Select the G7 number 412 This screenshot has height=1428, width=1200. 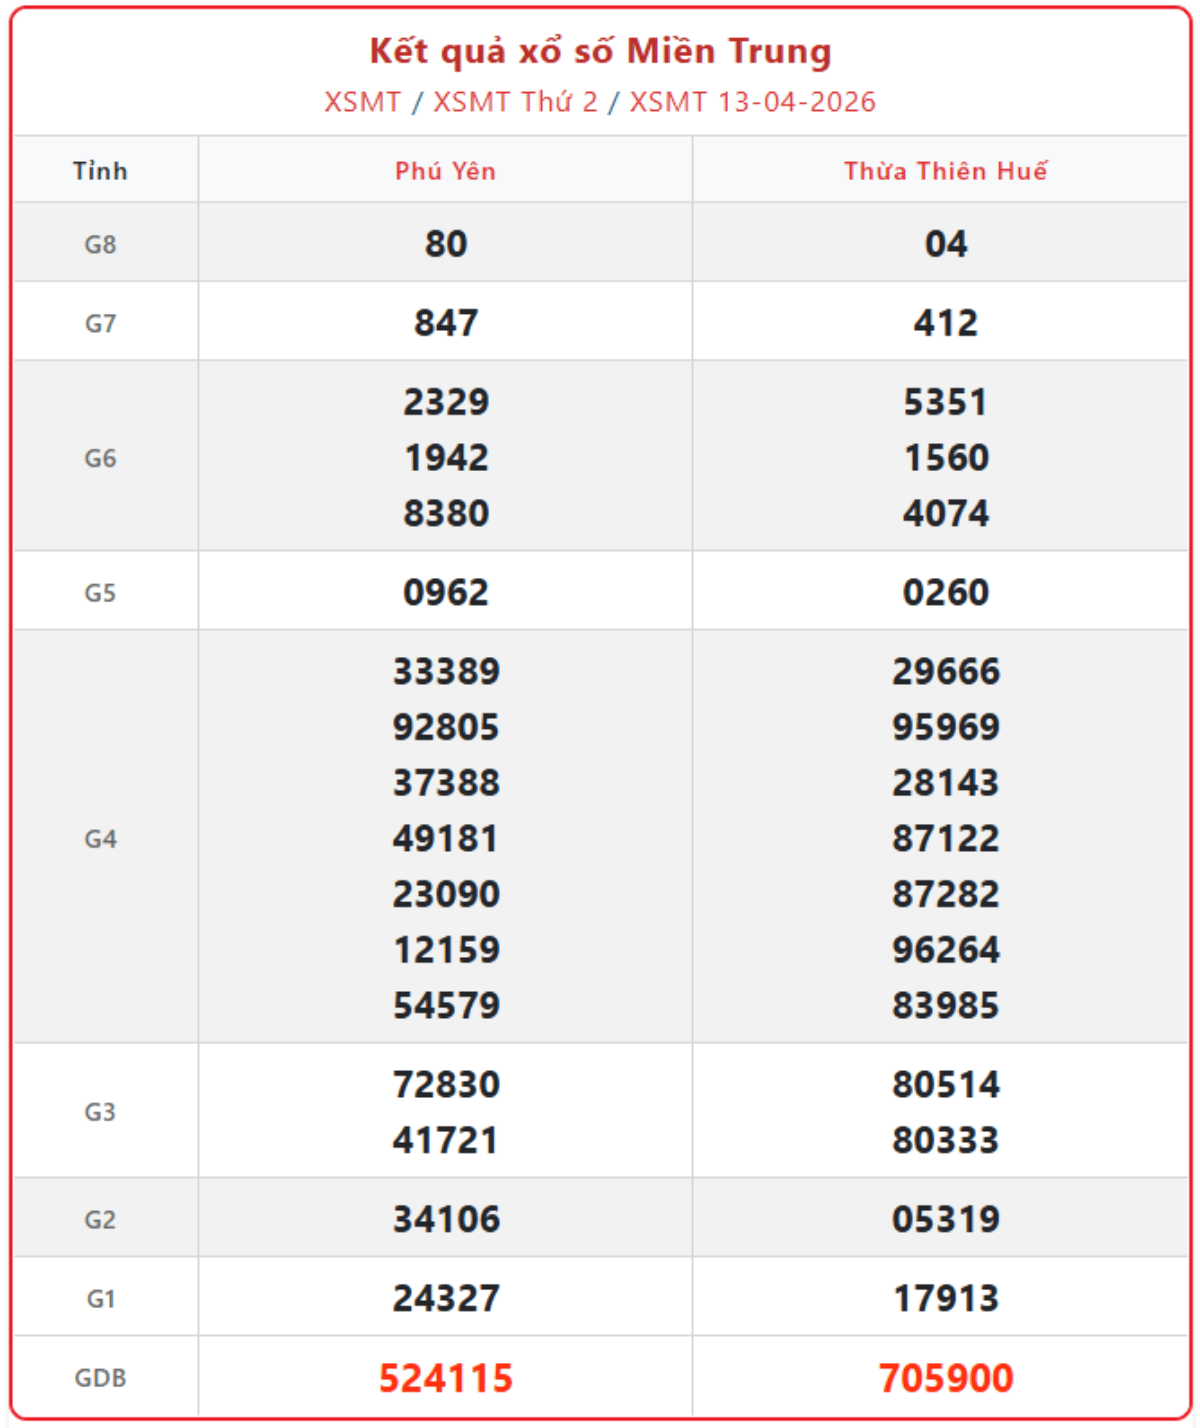945,323
